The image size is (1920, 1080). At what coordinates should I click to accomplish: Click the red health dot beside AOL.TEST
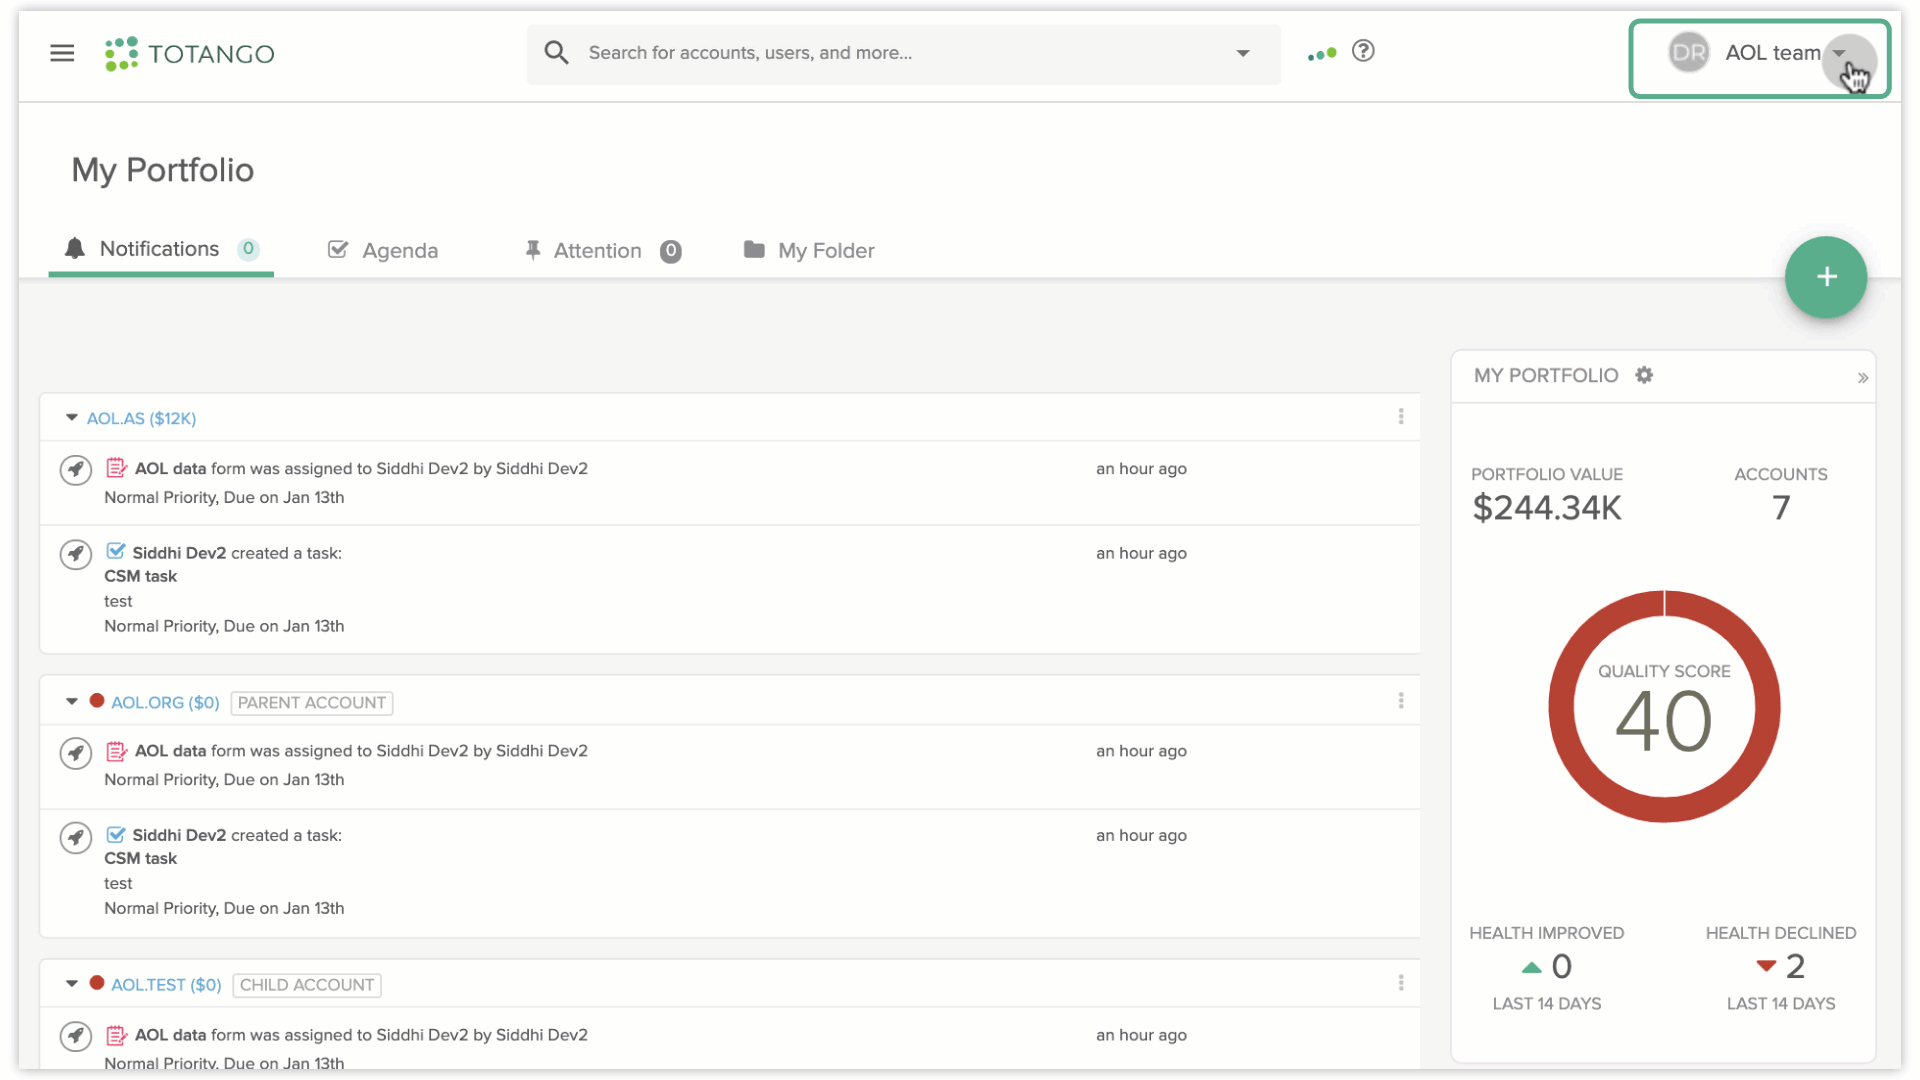[x=97, y=983]
